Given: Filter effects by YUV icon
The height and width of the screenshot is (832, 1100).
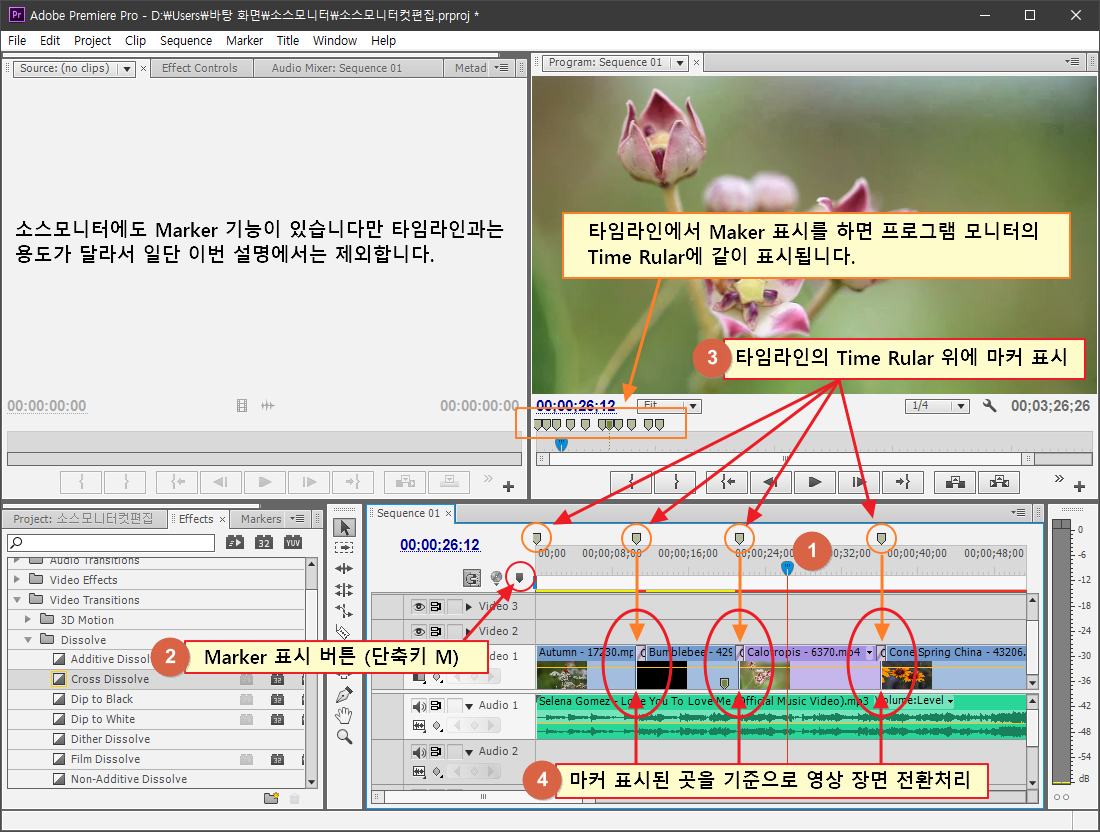Looking at the screenshot, I should pyautogui.click(x=293, y=542).
